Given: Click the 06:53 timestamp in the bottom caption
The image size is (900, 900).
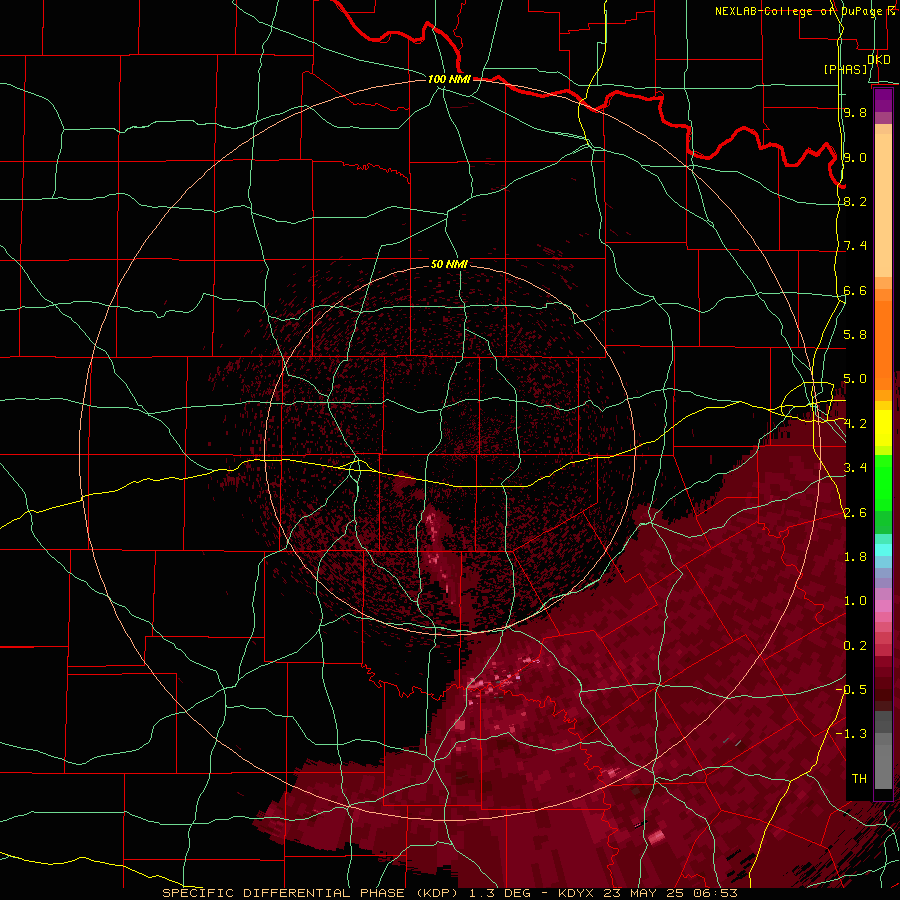Looking at the screenshot, I should click(x=717, y=893).
